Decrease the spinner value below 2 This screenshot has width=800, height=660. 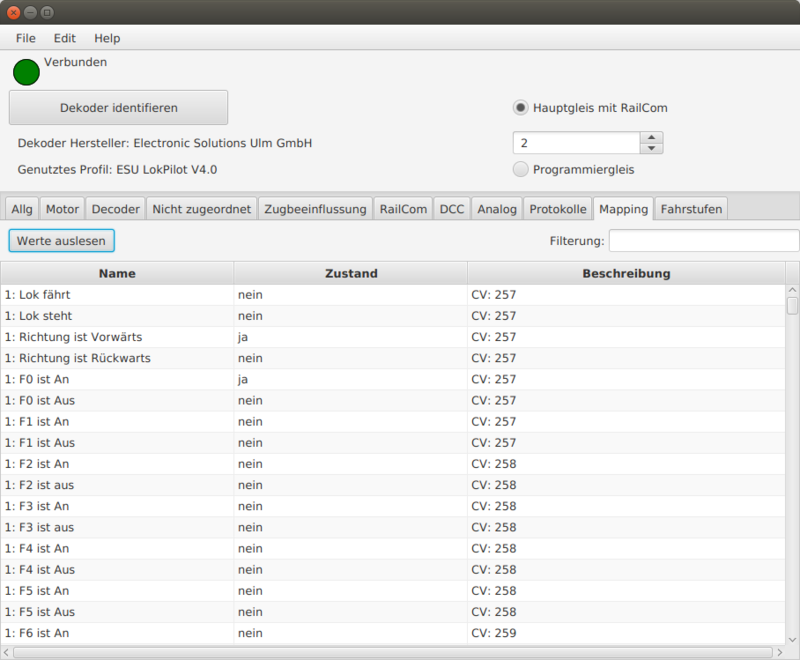(x=652, y=148)
